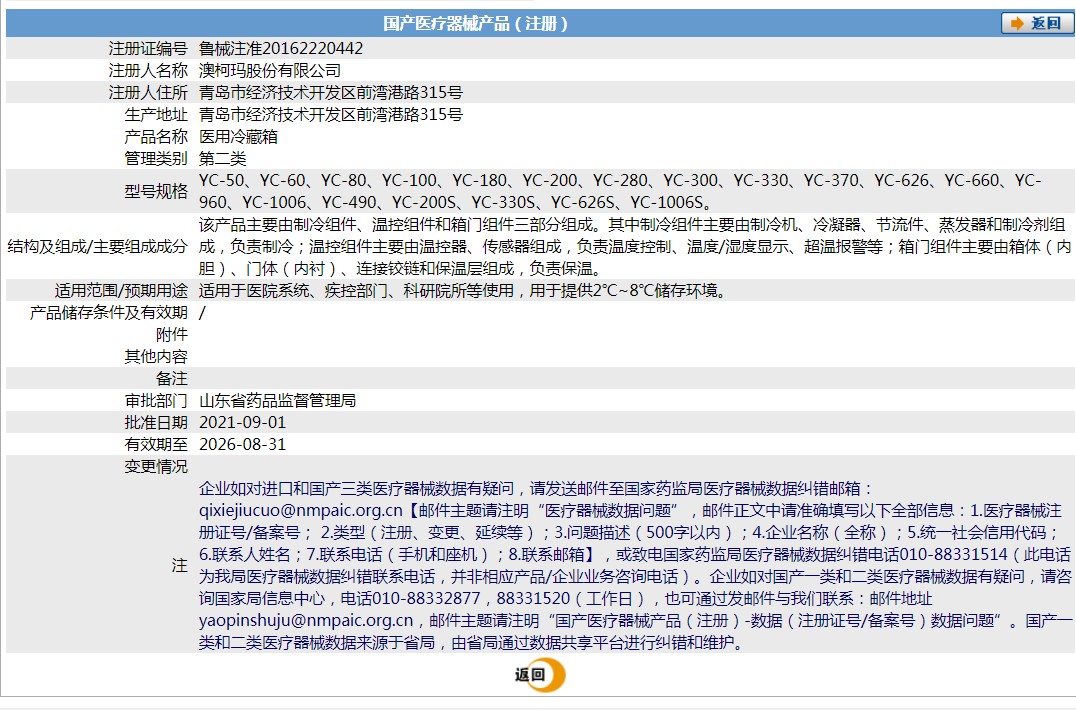Click the registrant address value 前湾港路315号

click(331, 93)
